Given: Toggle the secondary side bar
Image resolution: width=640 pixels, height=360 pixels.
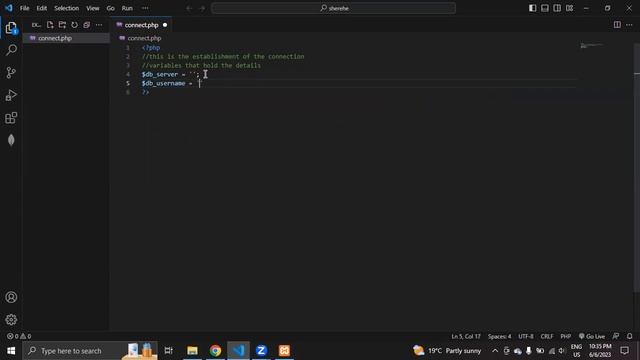Looking at the screenshot, I should coord(557,8).
